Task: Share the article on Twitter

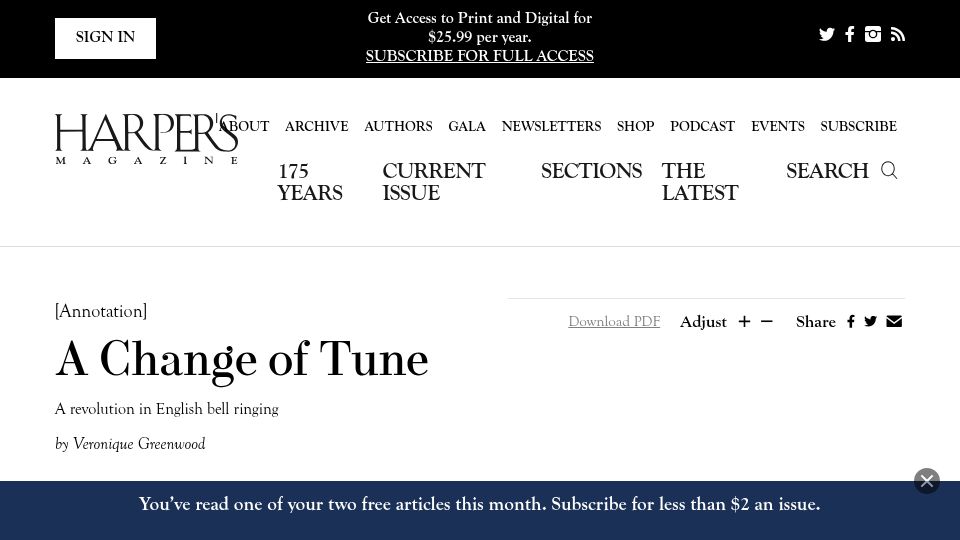Action: point(871,321)
